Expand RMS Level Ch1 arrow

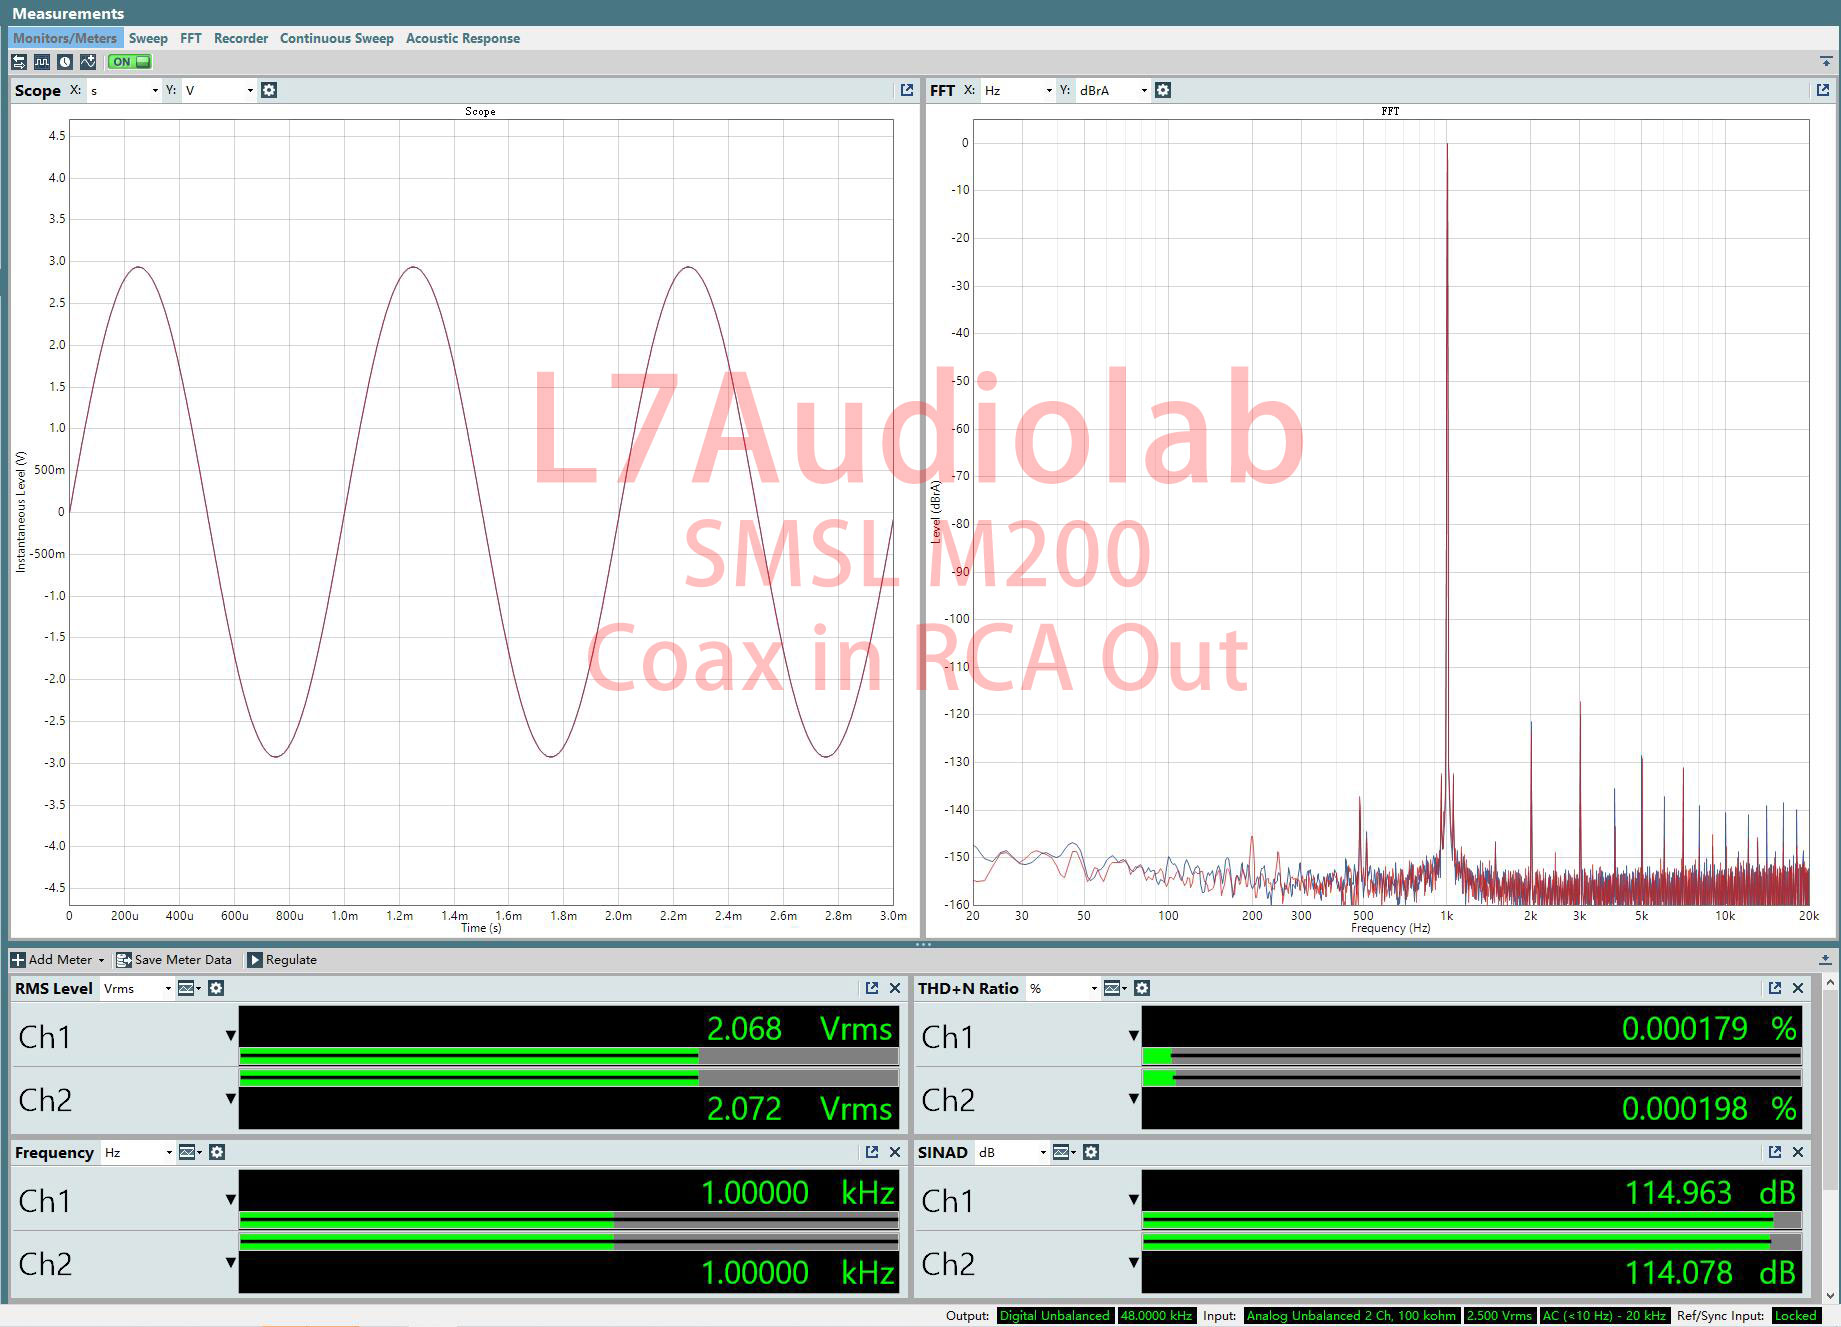[x=231, y=1036]
